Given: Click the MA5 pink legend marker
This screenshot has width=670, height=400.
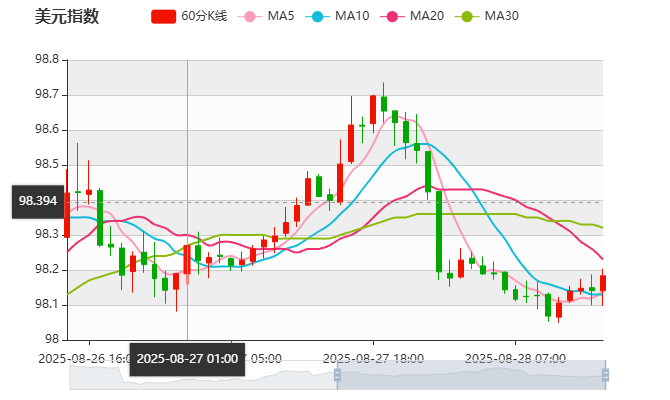Looking at the screenshot, I should [x=250, y=16].
